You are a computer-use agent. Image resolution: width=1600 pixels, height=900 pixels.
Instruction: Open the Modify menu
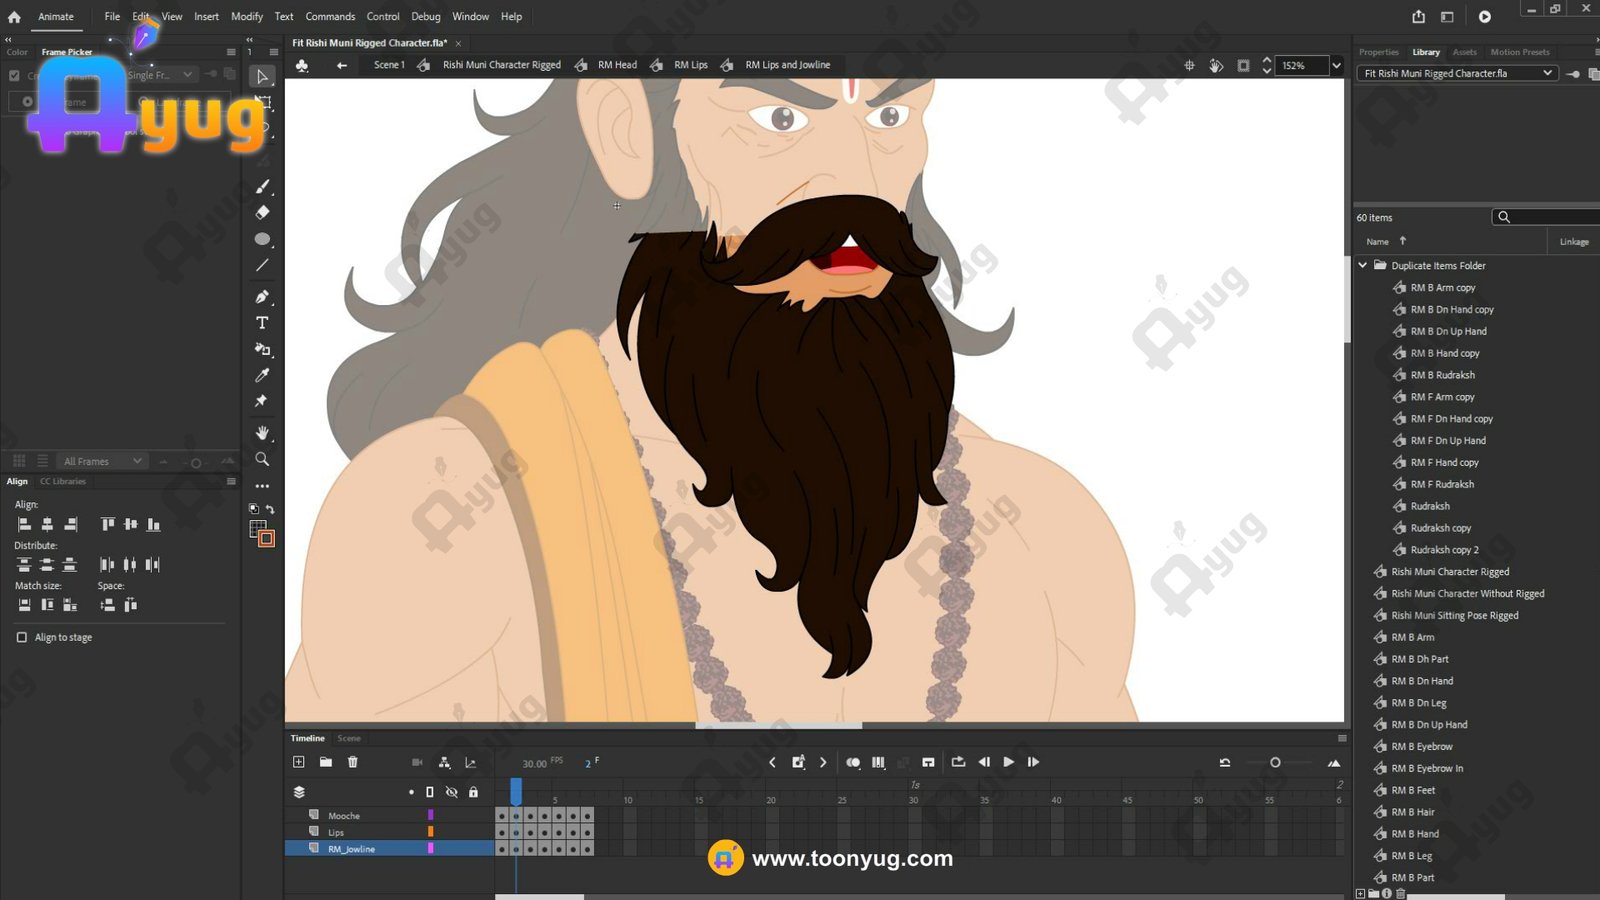[247, 17]
